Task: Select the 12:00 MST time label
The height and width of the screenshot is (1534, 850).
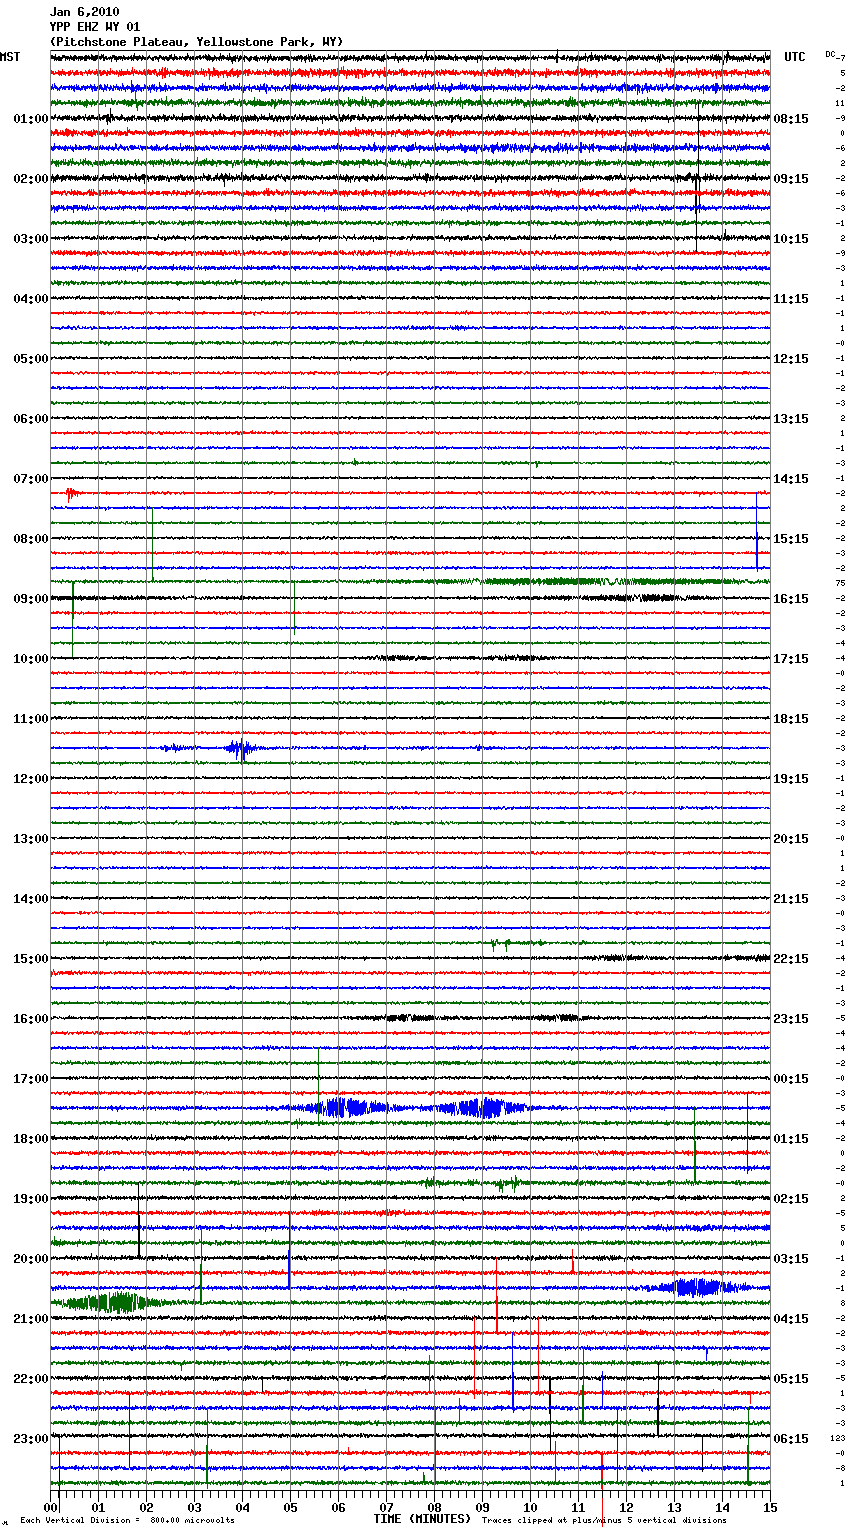Action: pyautogui.click(x=31, y=779)
